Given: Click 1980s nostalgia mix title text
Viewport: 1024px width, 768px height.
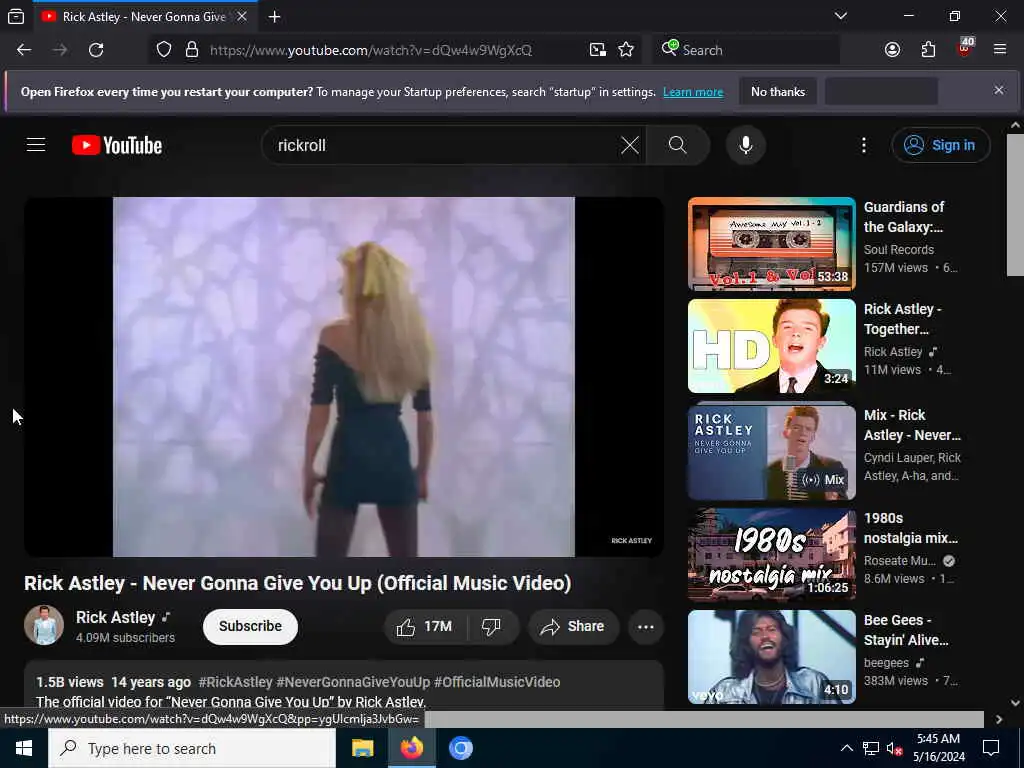Looking at the screenshot, I should pyautogui.click(x=910, y=528).
